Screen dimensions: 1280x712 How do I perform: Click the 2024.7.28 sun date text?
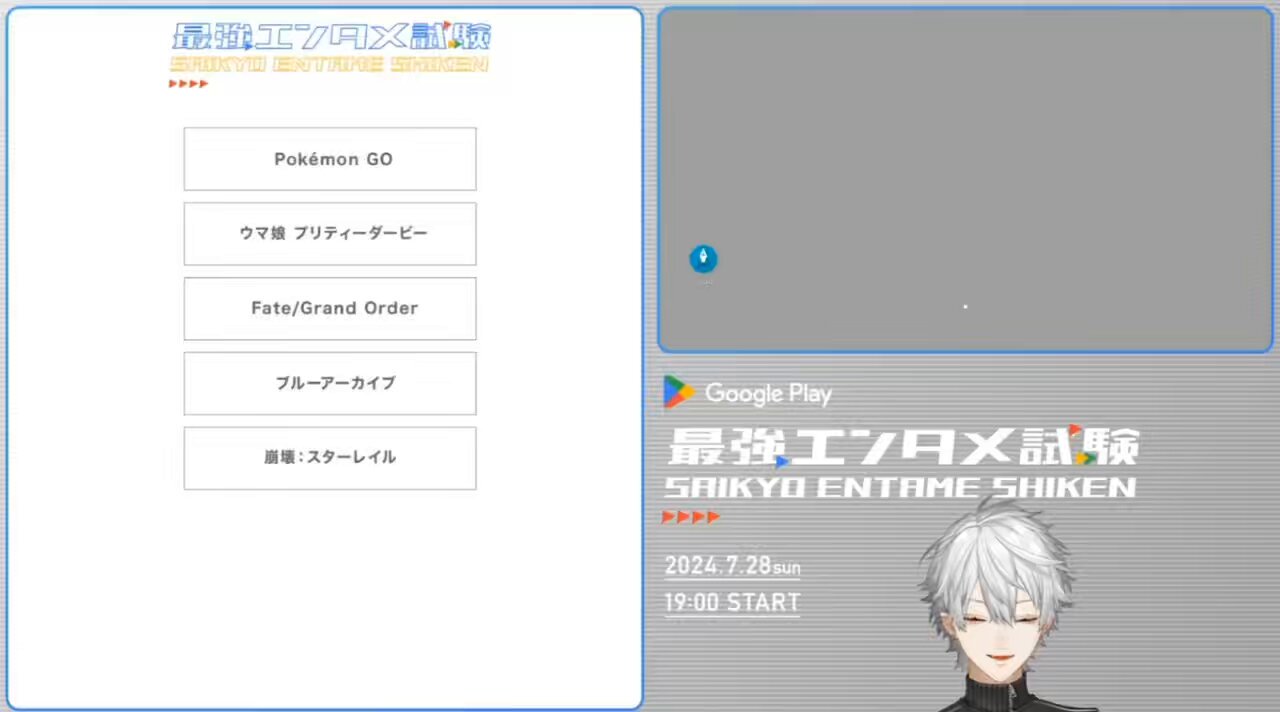coord(732,566)
